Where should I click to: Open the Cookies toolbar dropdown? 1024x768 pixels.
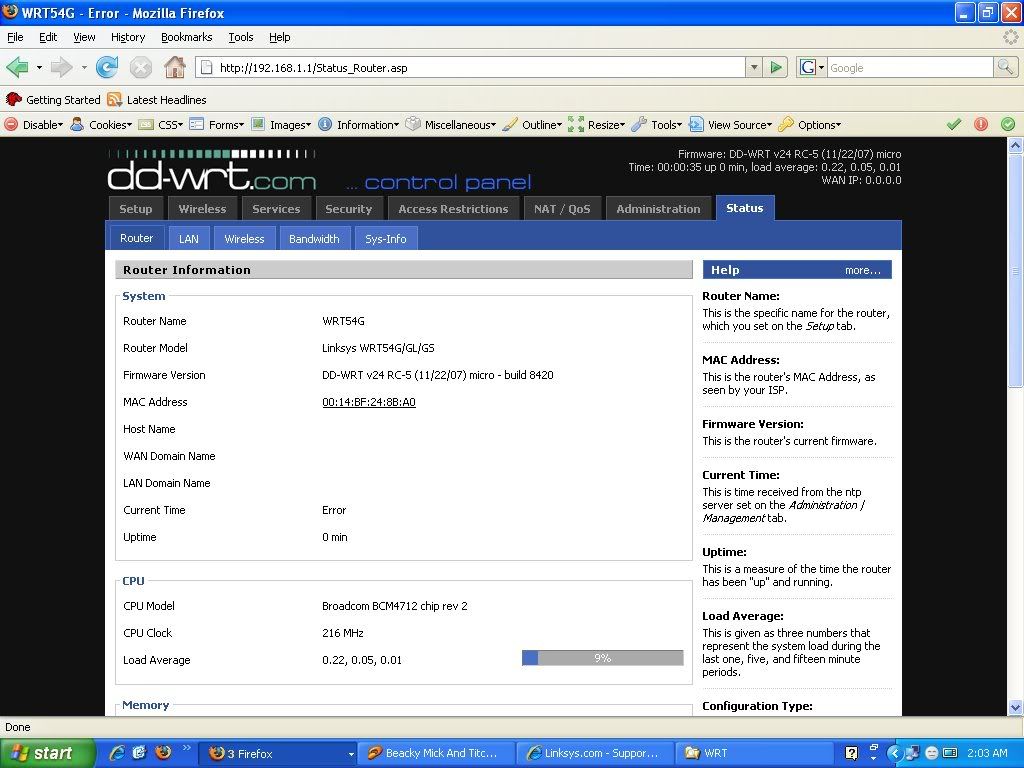pos(101,125)
